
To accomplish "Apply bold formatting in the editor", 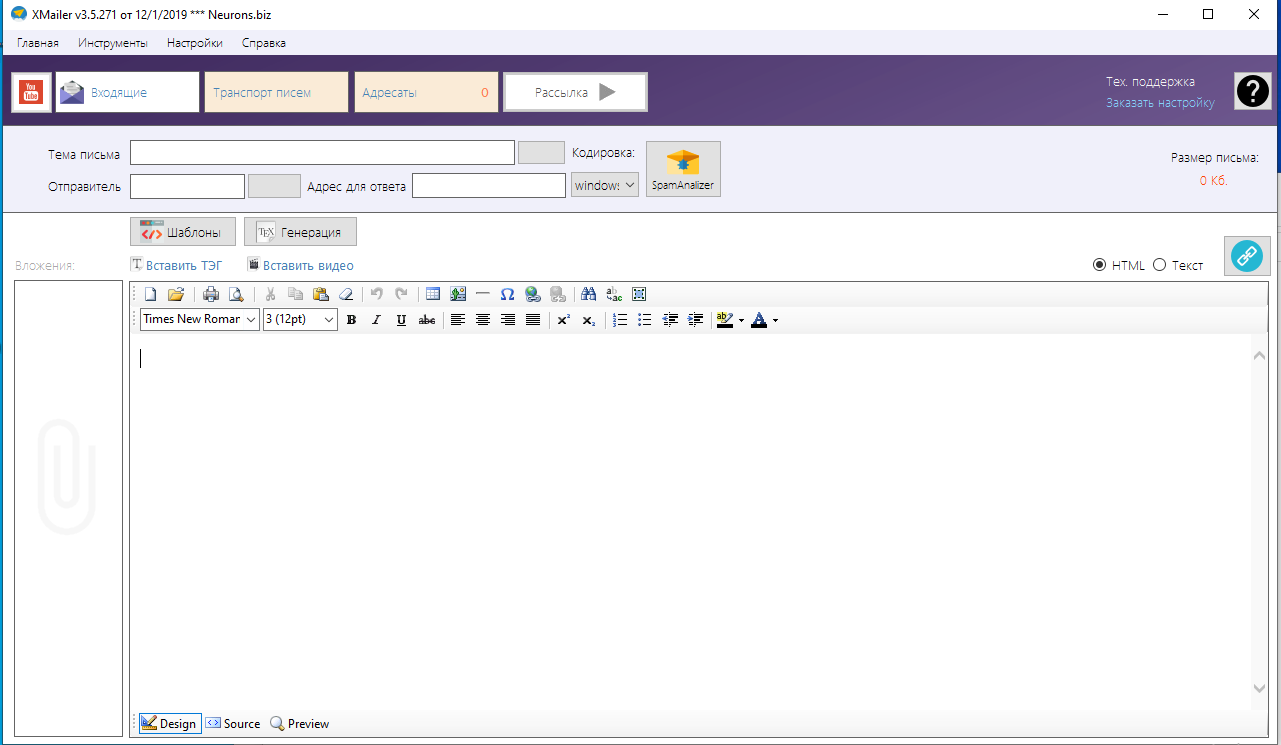I will pos(351,320).
